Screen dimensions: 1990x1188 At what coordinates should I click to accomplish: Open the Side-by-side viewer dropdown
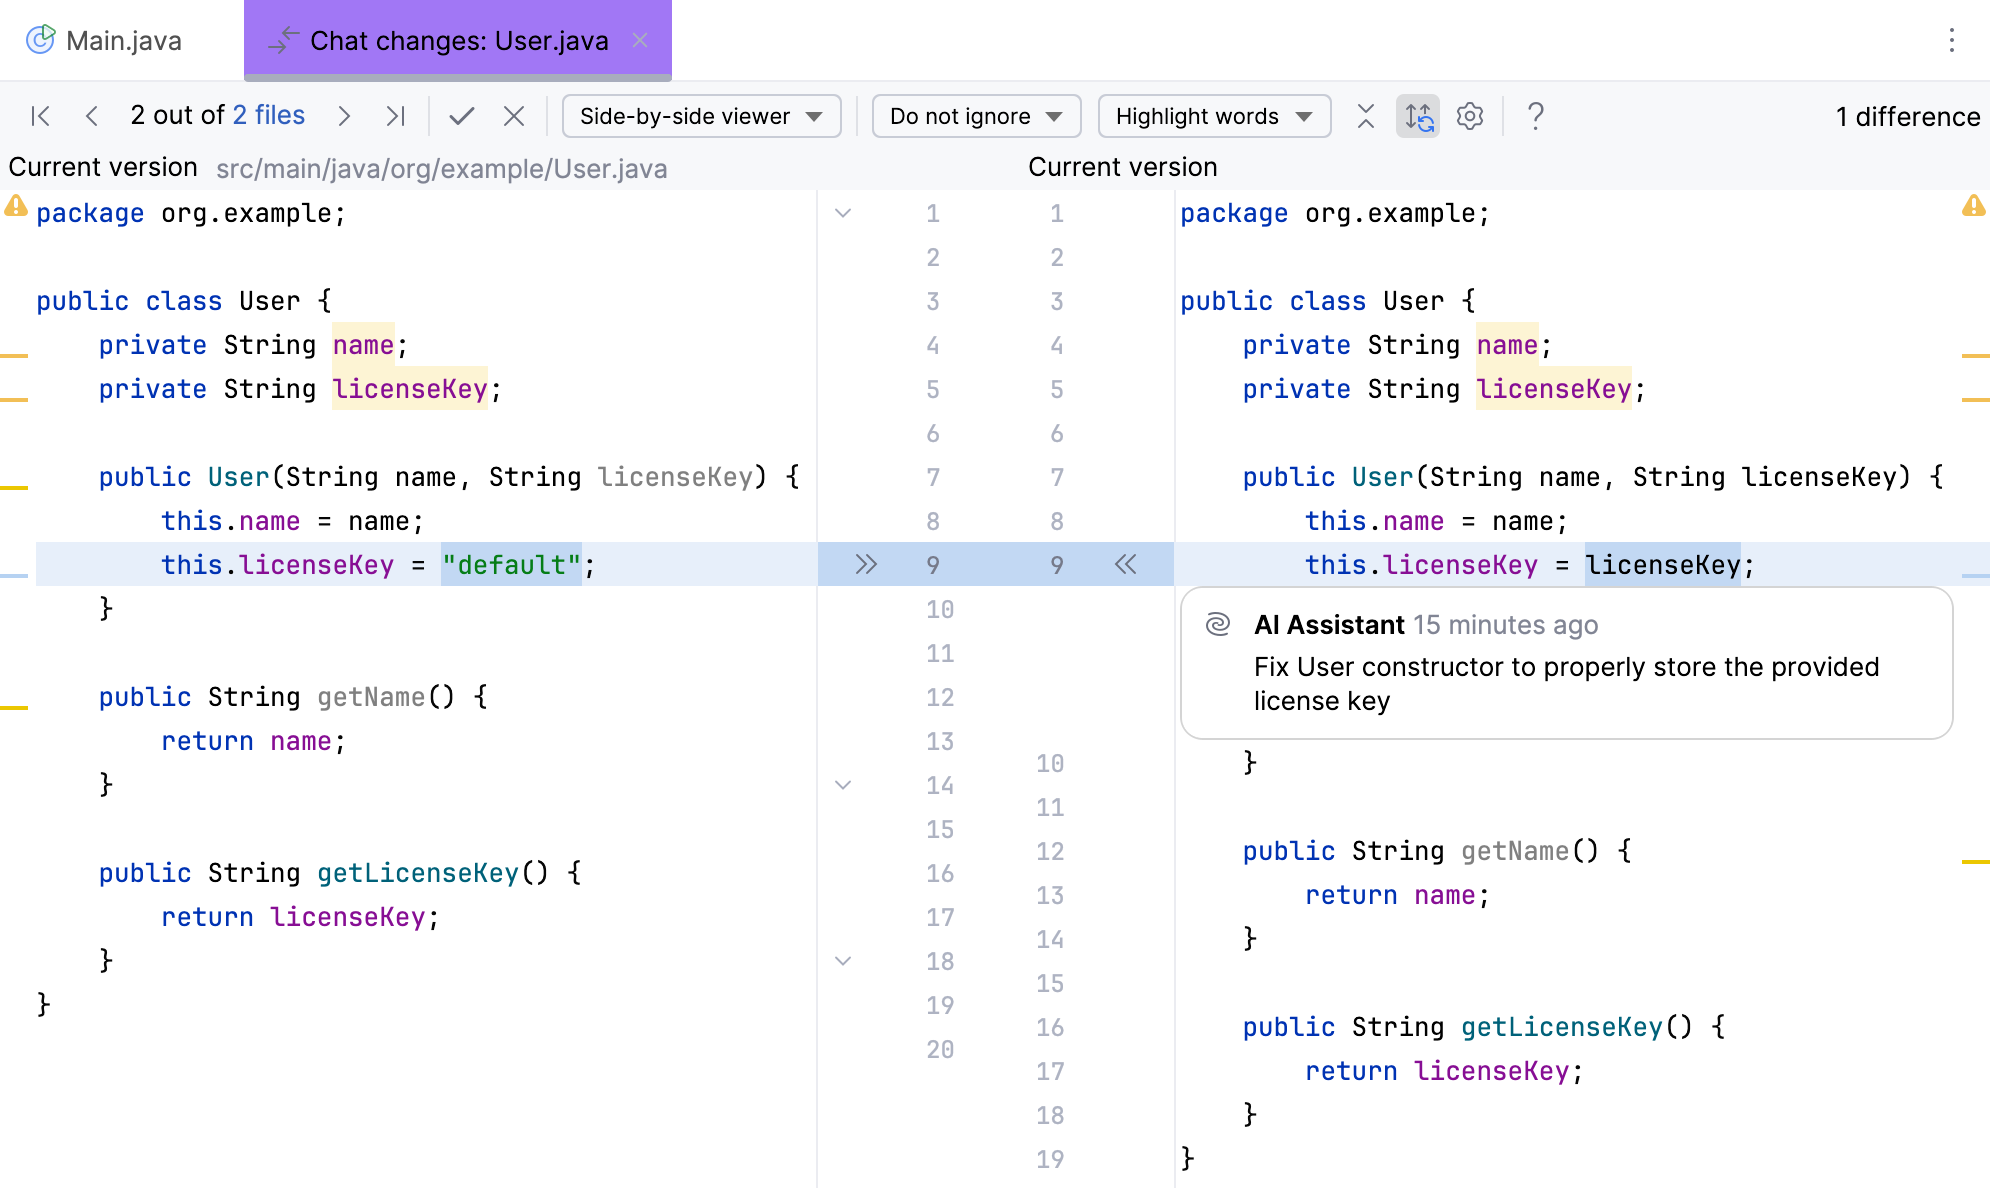click(x=702, y=116)
